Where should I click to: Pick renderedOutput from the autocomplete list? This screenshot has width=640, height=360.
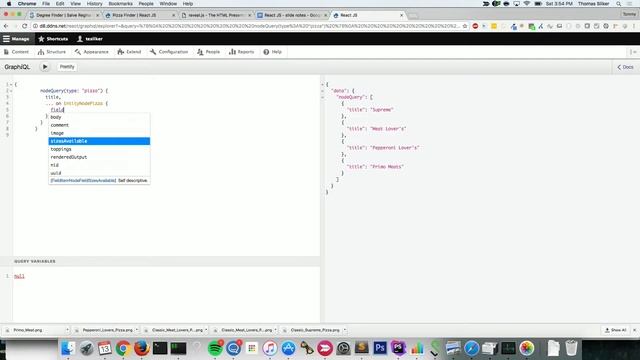[x=99, y=157]
